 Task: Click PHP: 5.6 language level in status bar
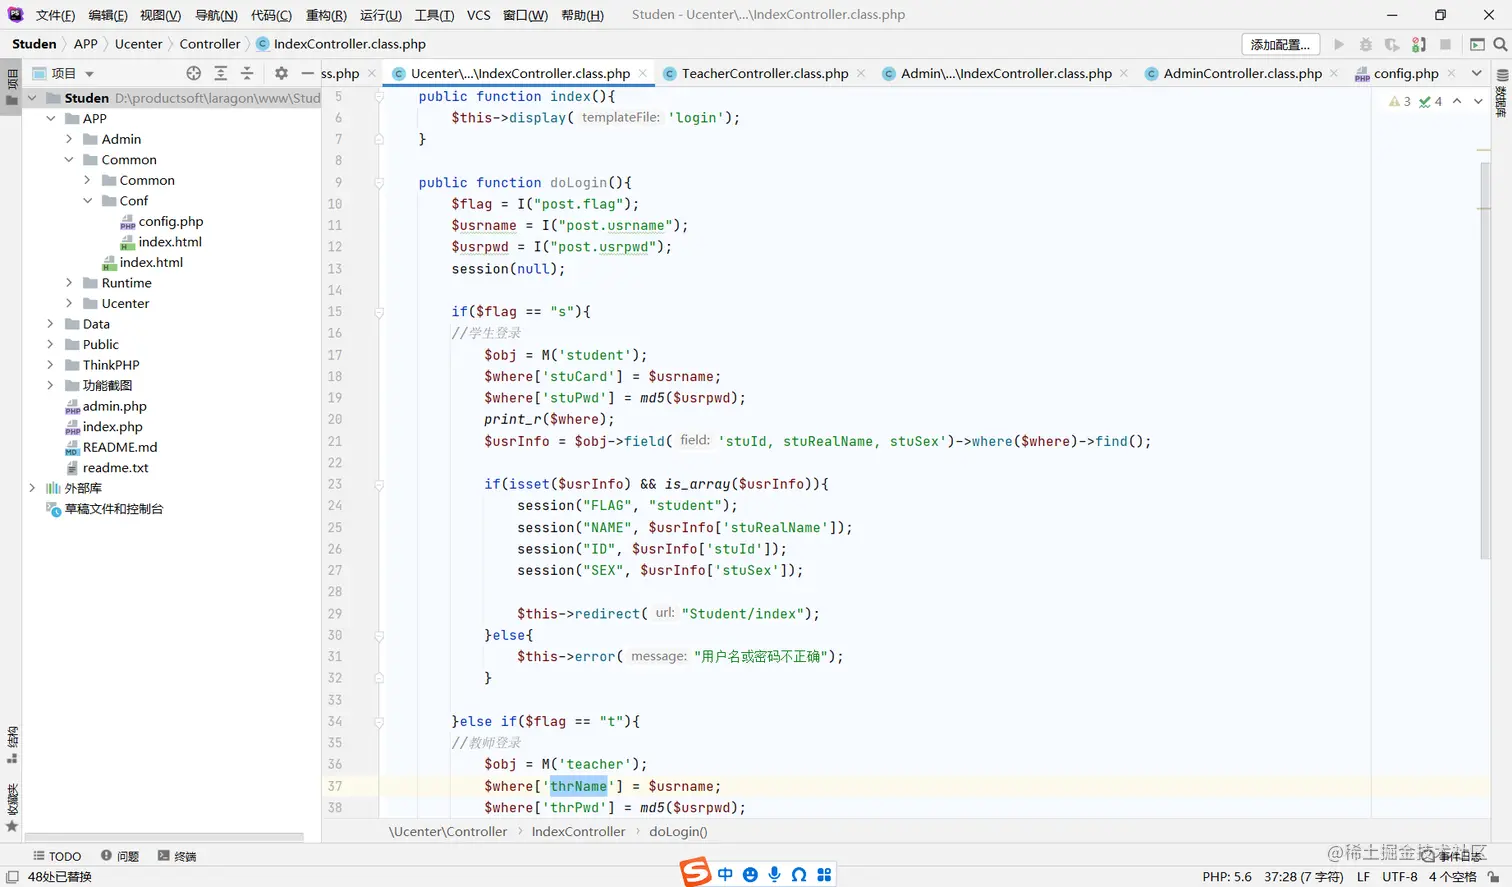click(1227, 877)
